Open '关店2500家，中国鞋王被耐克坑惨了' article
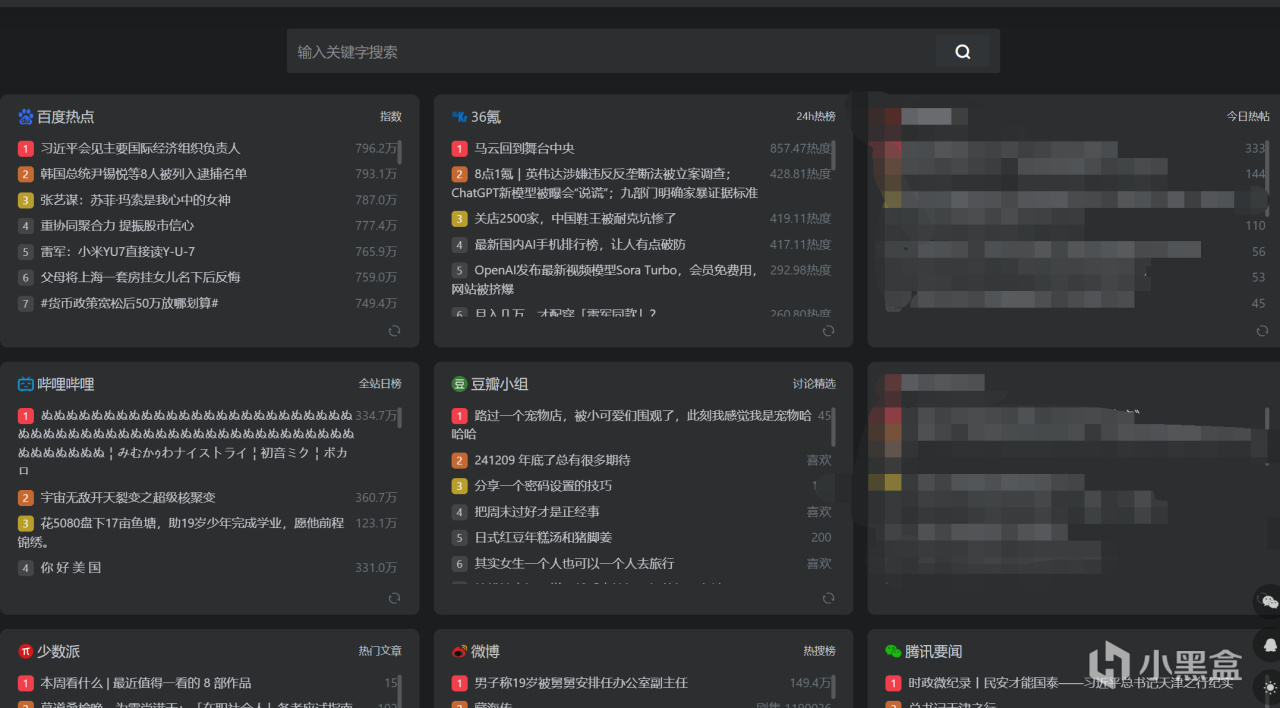1280x708 pixels. (x=575, y=218)
